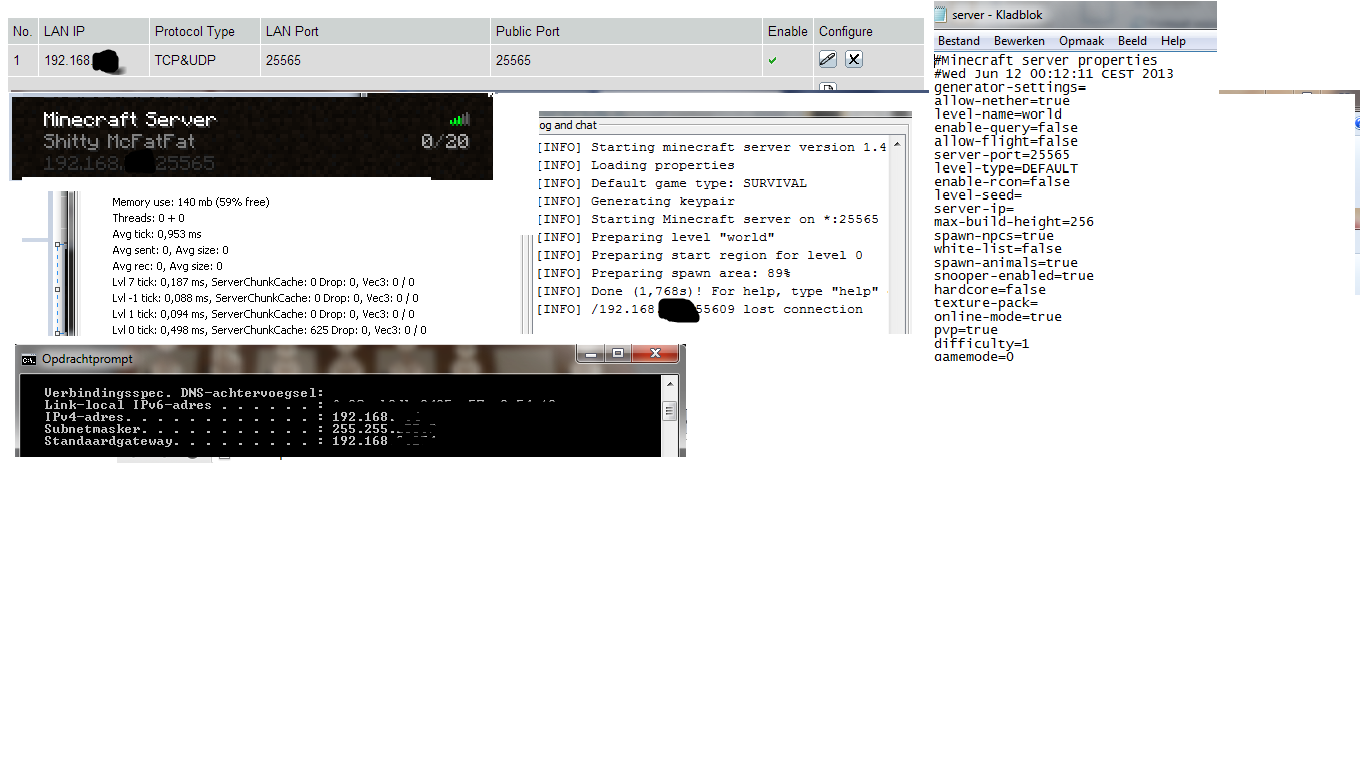Viewport: 1360px width, 768px height.
Task: Click the green signal bars in Minecraft server entry
Action: coord(459,119)
